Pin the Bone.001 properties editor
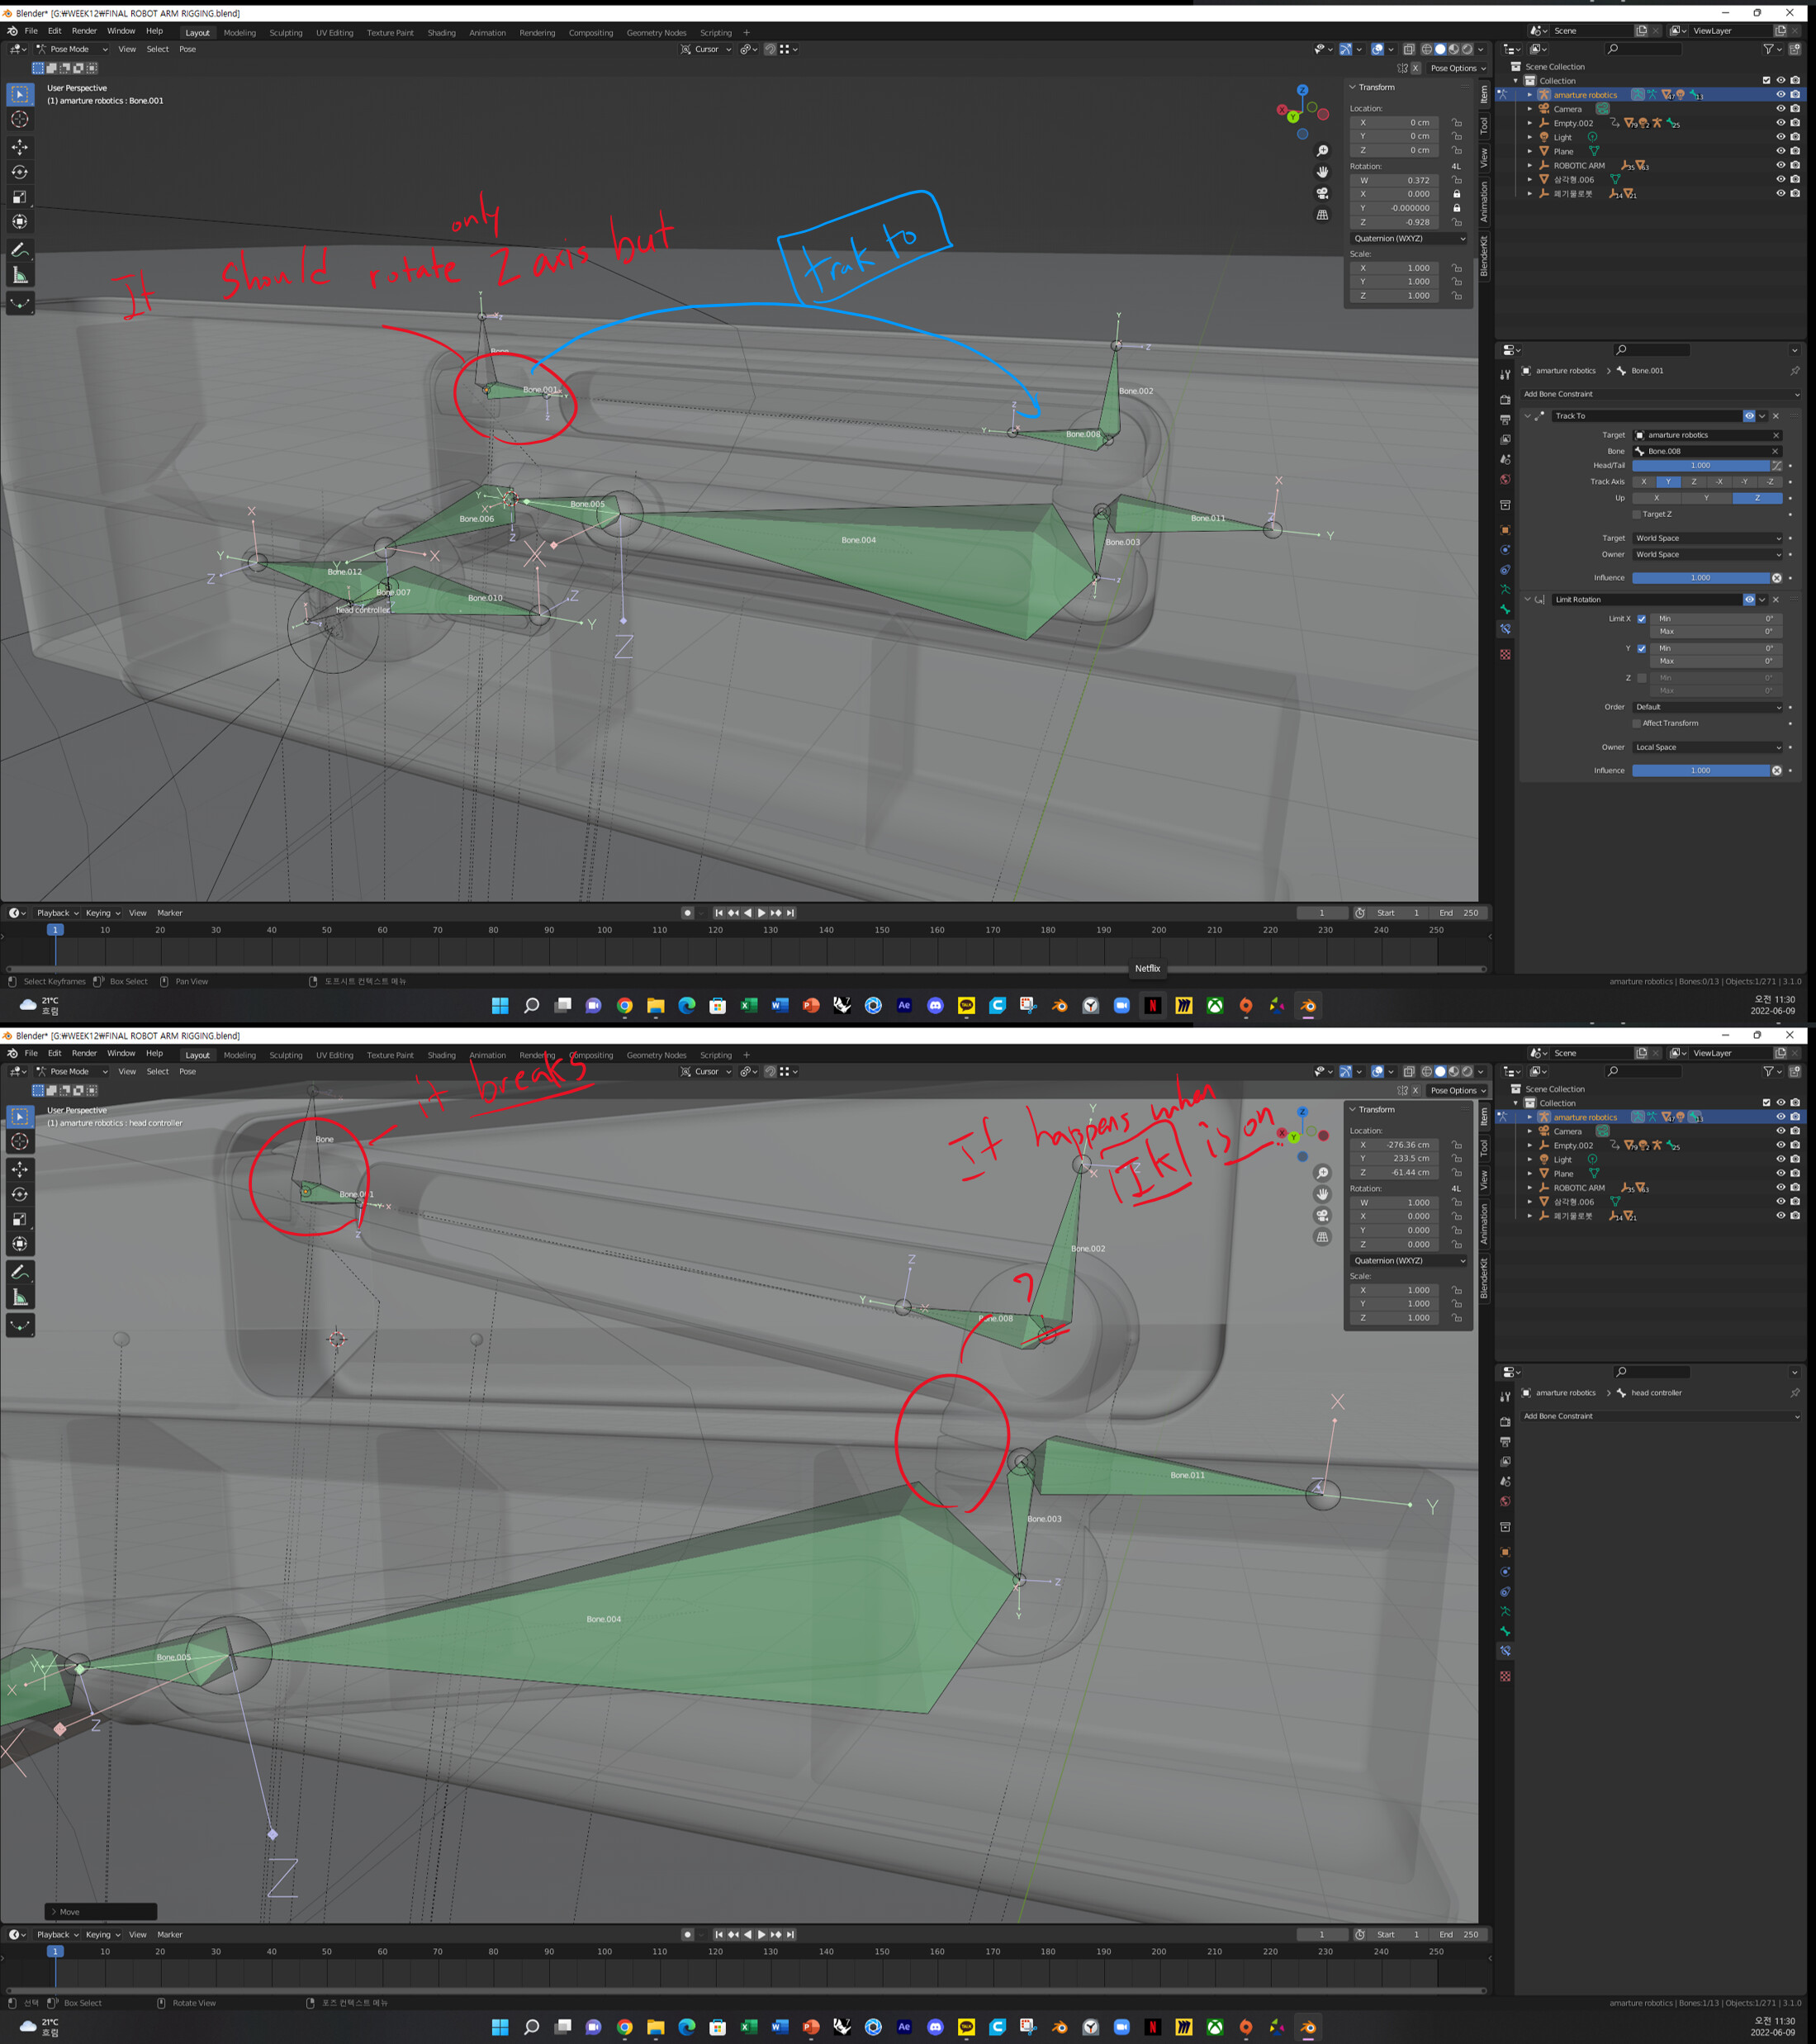Image resolution: width=1816 pixels, height=2044 pixels. (x=1794, y=371)
